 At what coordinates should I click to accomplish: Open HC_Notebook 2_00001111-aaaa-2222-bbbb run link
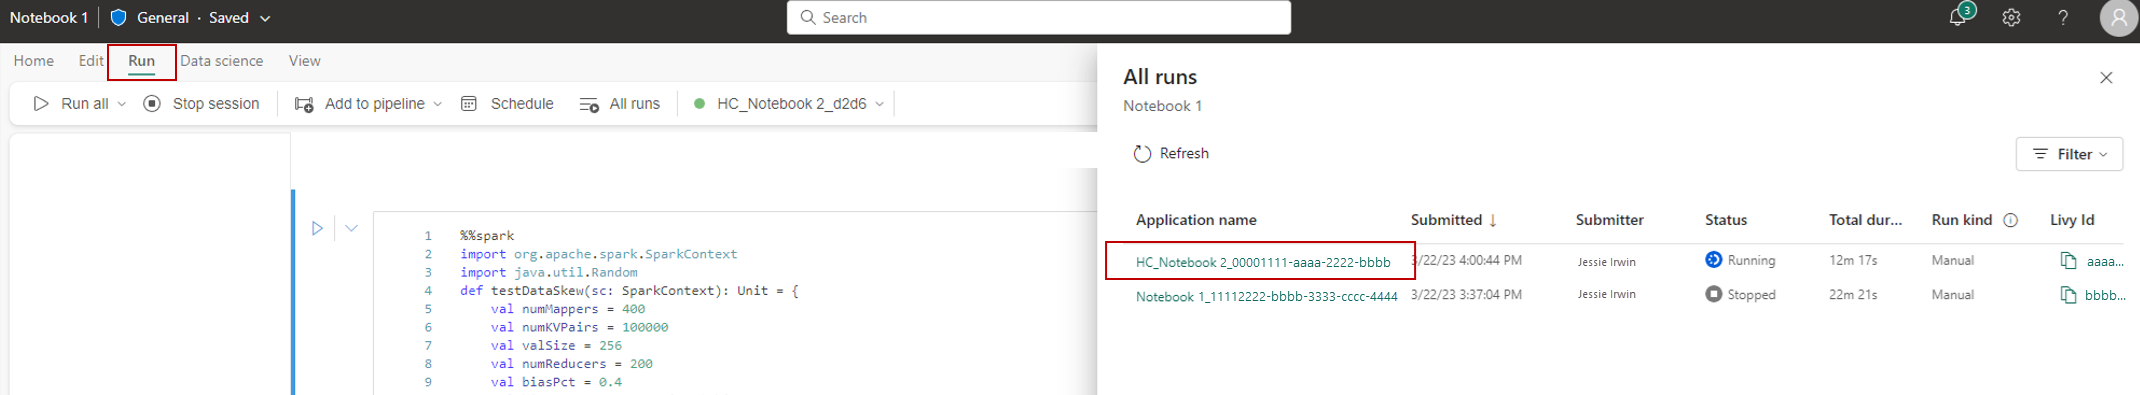pos(1262,262)
